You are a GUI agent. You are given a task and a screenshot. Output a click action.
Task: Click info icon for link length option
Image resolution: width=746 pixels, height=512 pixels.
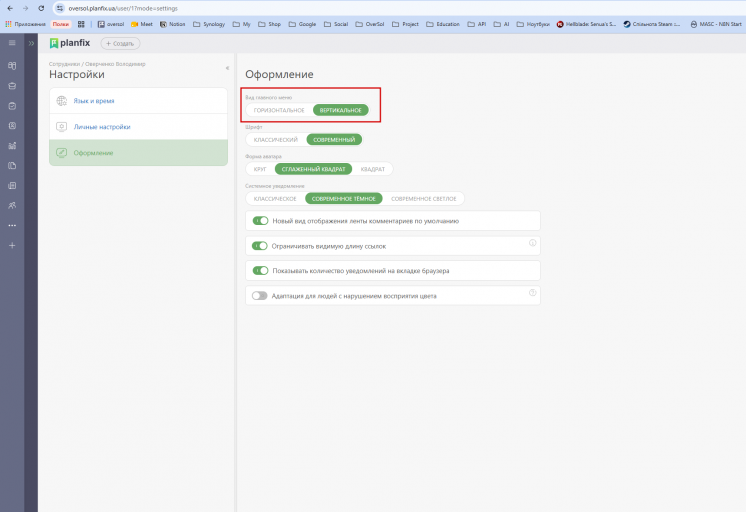click(532, 243)
